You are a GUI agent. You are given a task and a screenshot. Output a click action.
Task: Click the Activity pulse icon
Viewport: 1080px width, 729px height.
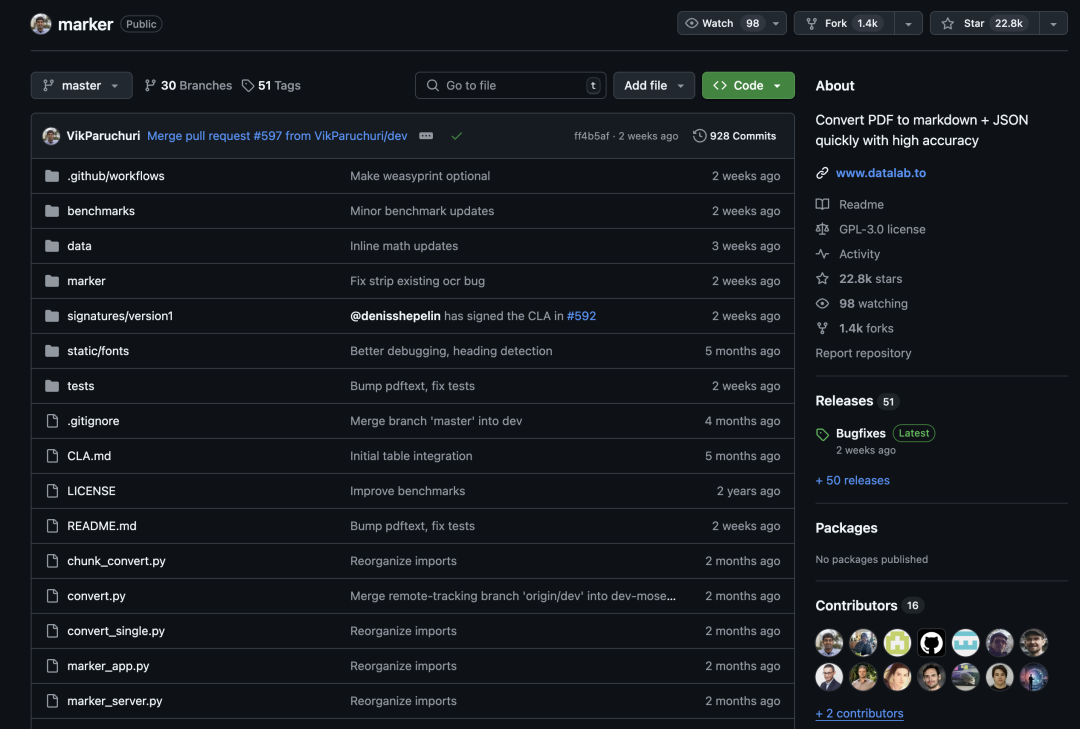point(822,254)
